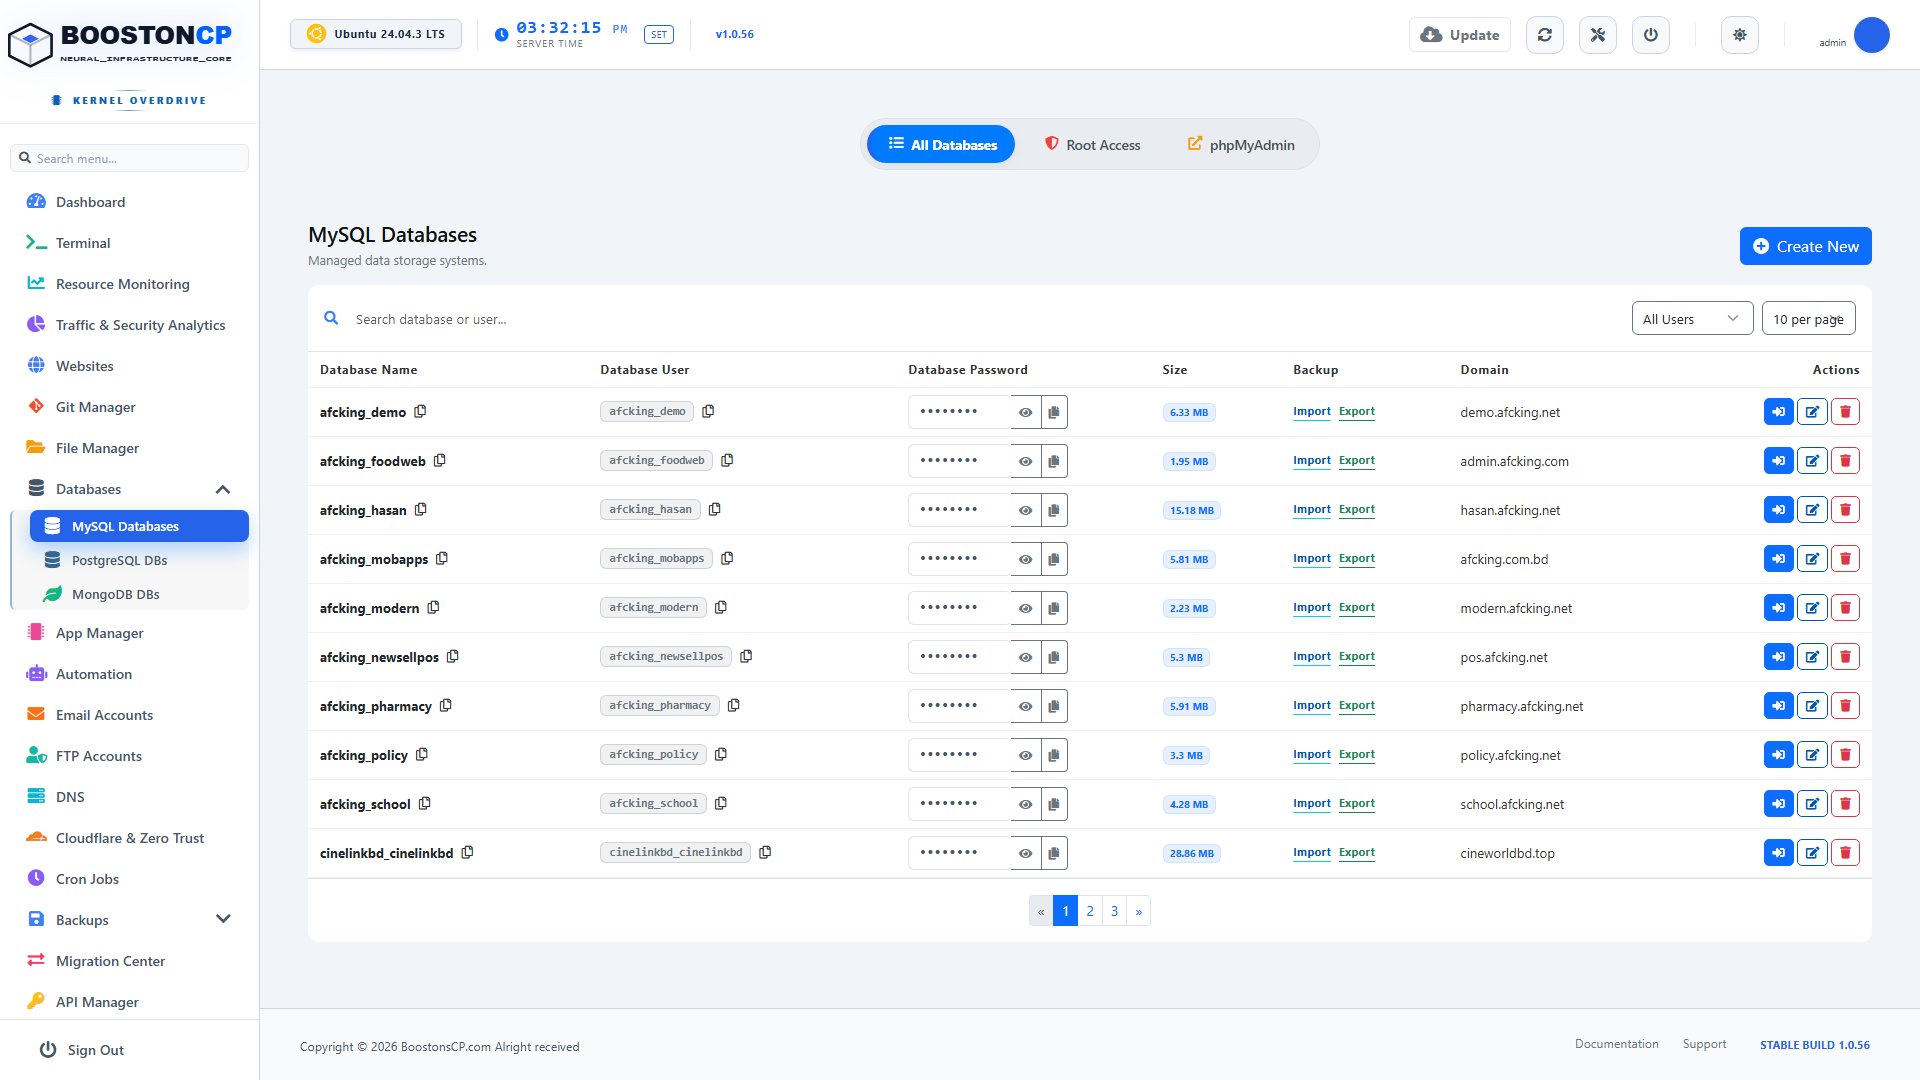Open the All Users filter dropdown
Screen dimensions: 1920x1080
tap(1692, 319)
